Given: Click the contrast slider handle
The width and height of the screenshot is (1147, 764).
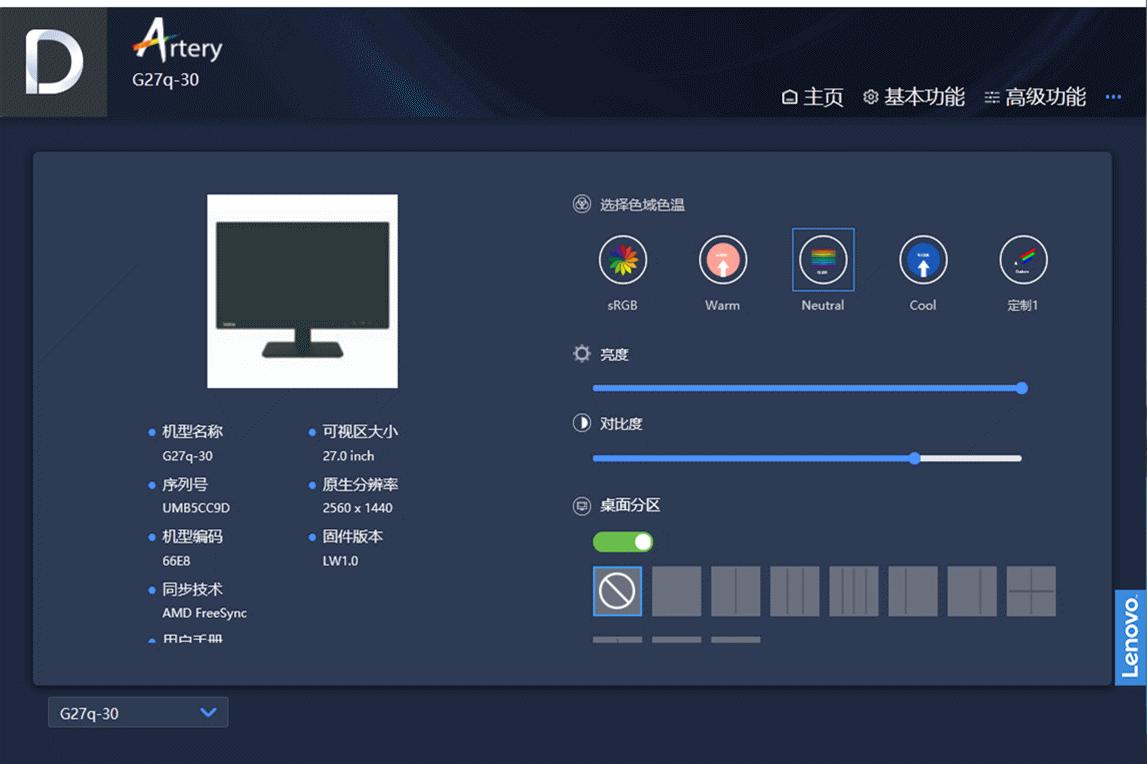Looking at the screenshot, I should [914, 458].
